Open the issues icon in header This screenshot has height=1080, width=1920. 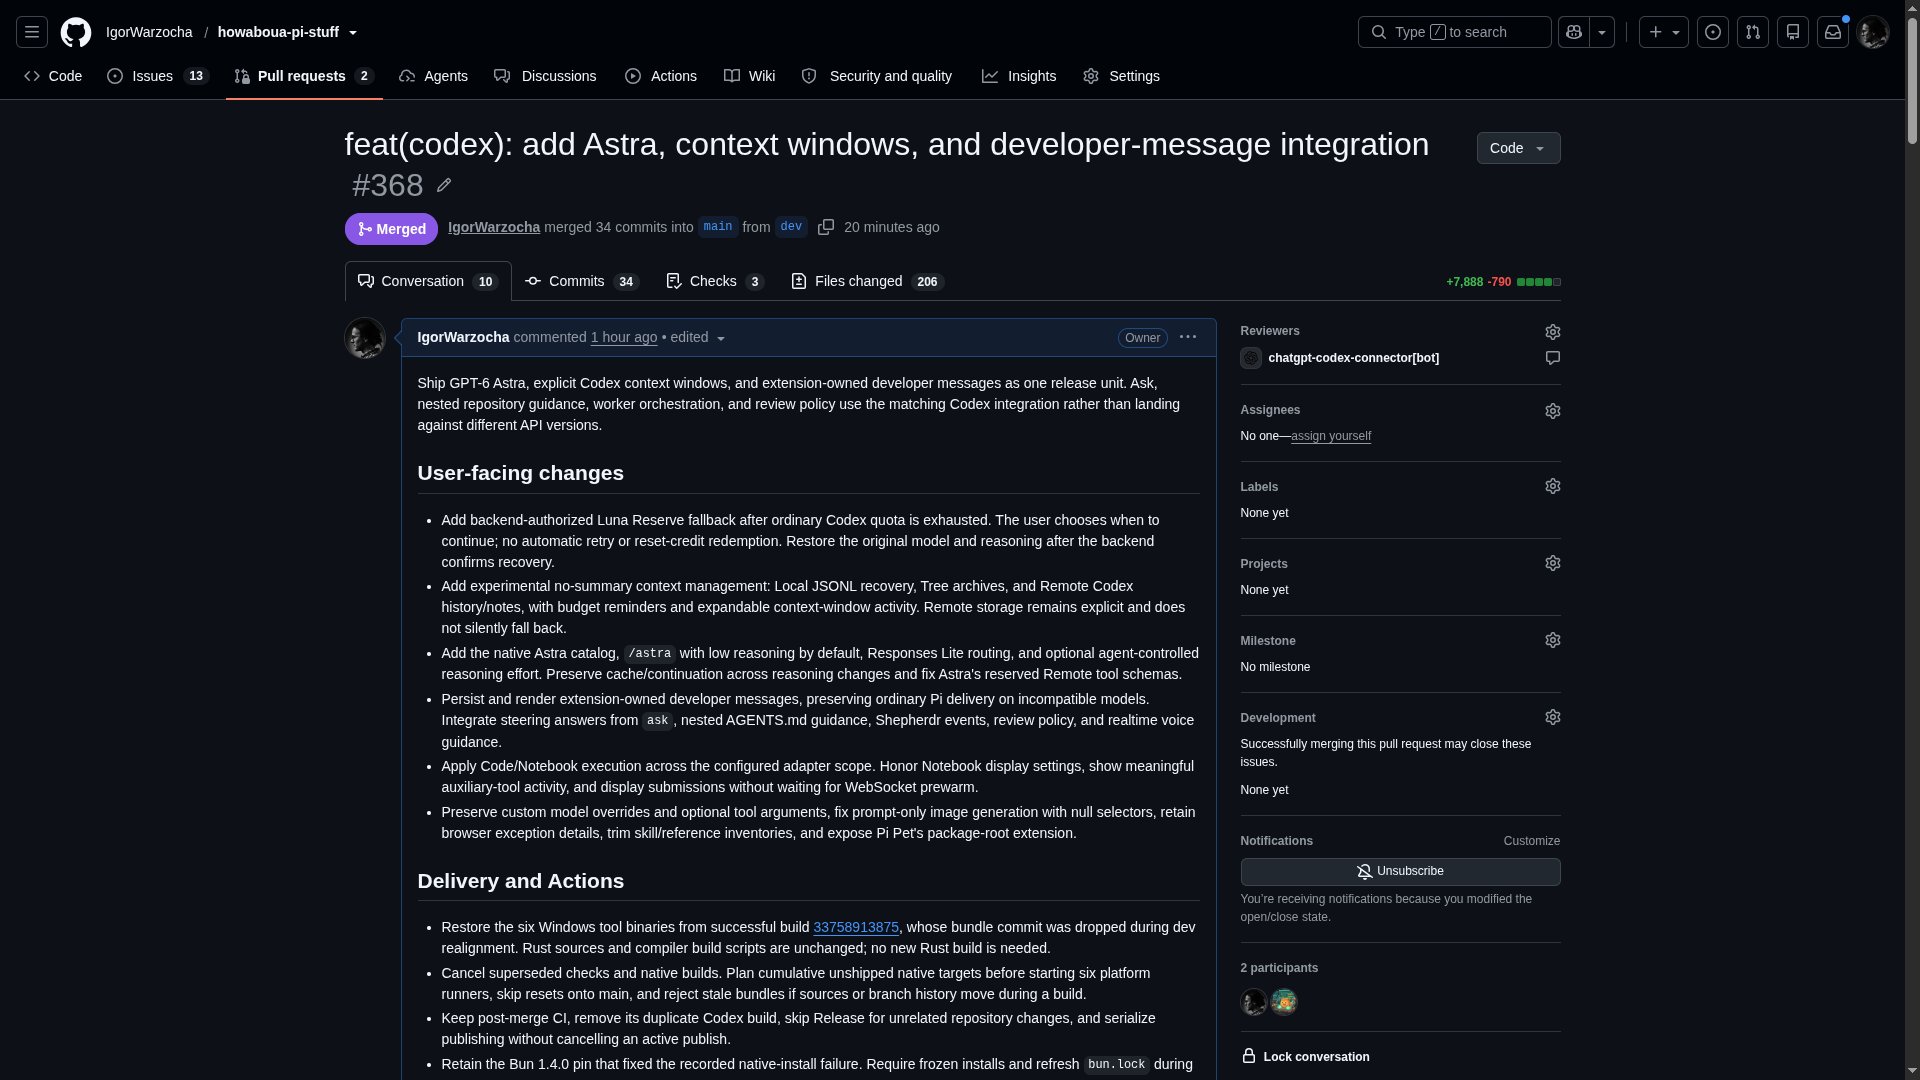1713,32
